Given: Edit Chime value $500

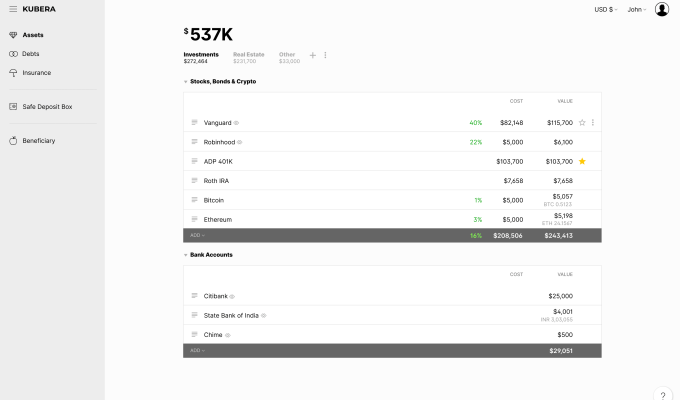Looking at the screenshot, I should [565, 335].
